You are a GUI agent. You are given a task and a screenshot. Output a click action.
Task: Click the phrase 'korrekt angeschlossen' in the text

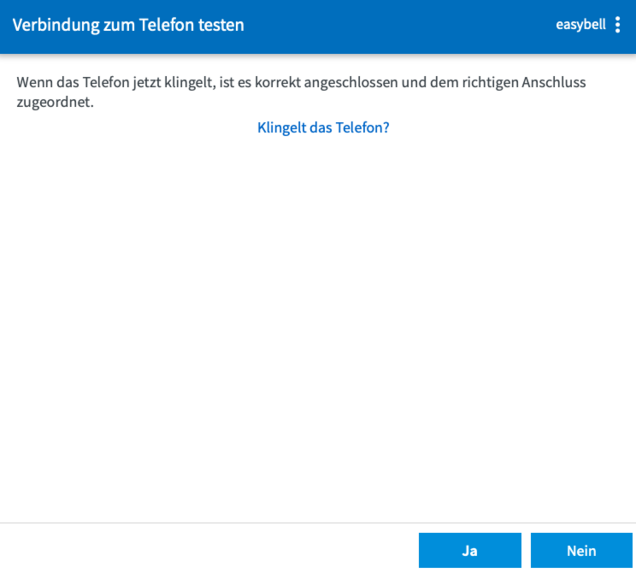coord(326,82)
